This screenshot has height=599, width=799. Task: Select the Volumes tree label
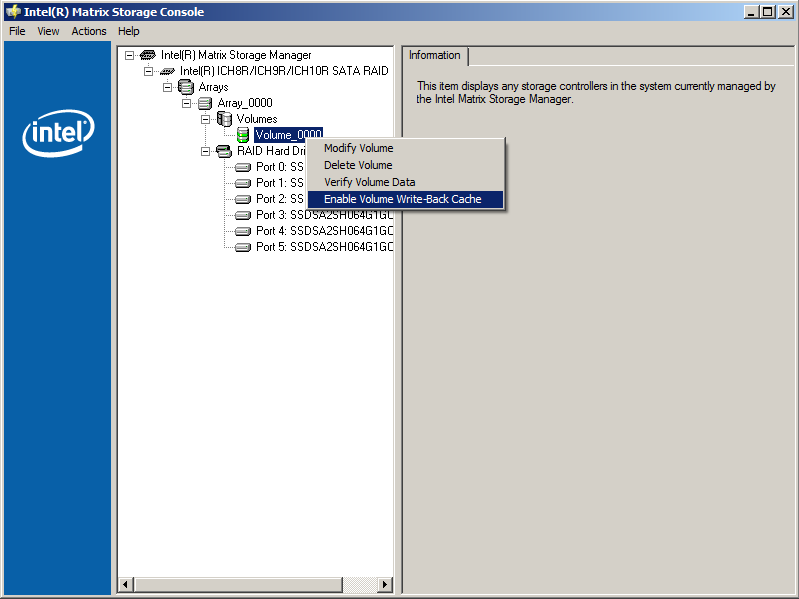click(x=257, y=119)
